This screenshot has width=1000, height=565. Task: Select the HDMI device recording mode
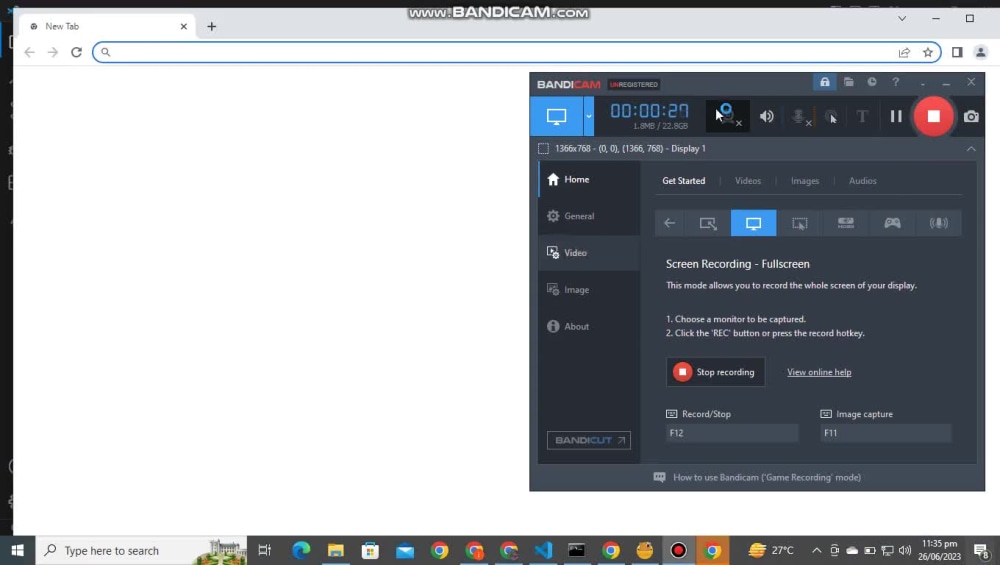click(x=846, y=223)
